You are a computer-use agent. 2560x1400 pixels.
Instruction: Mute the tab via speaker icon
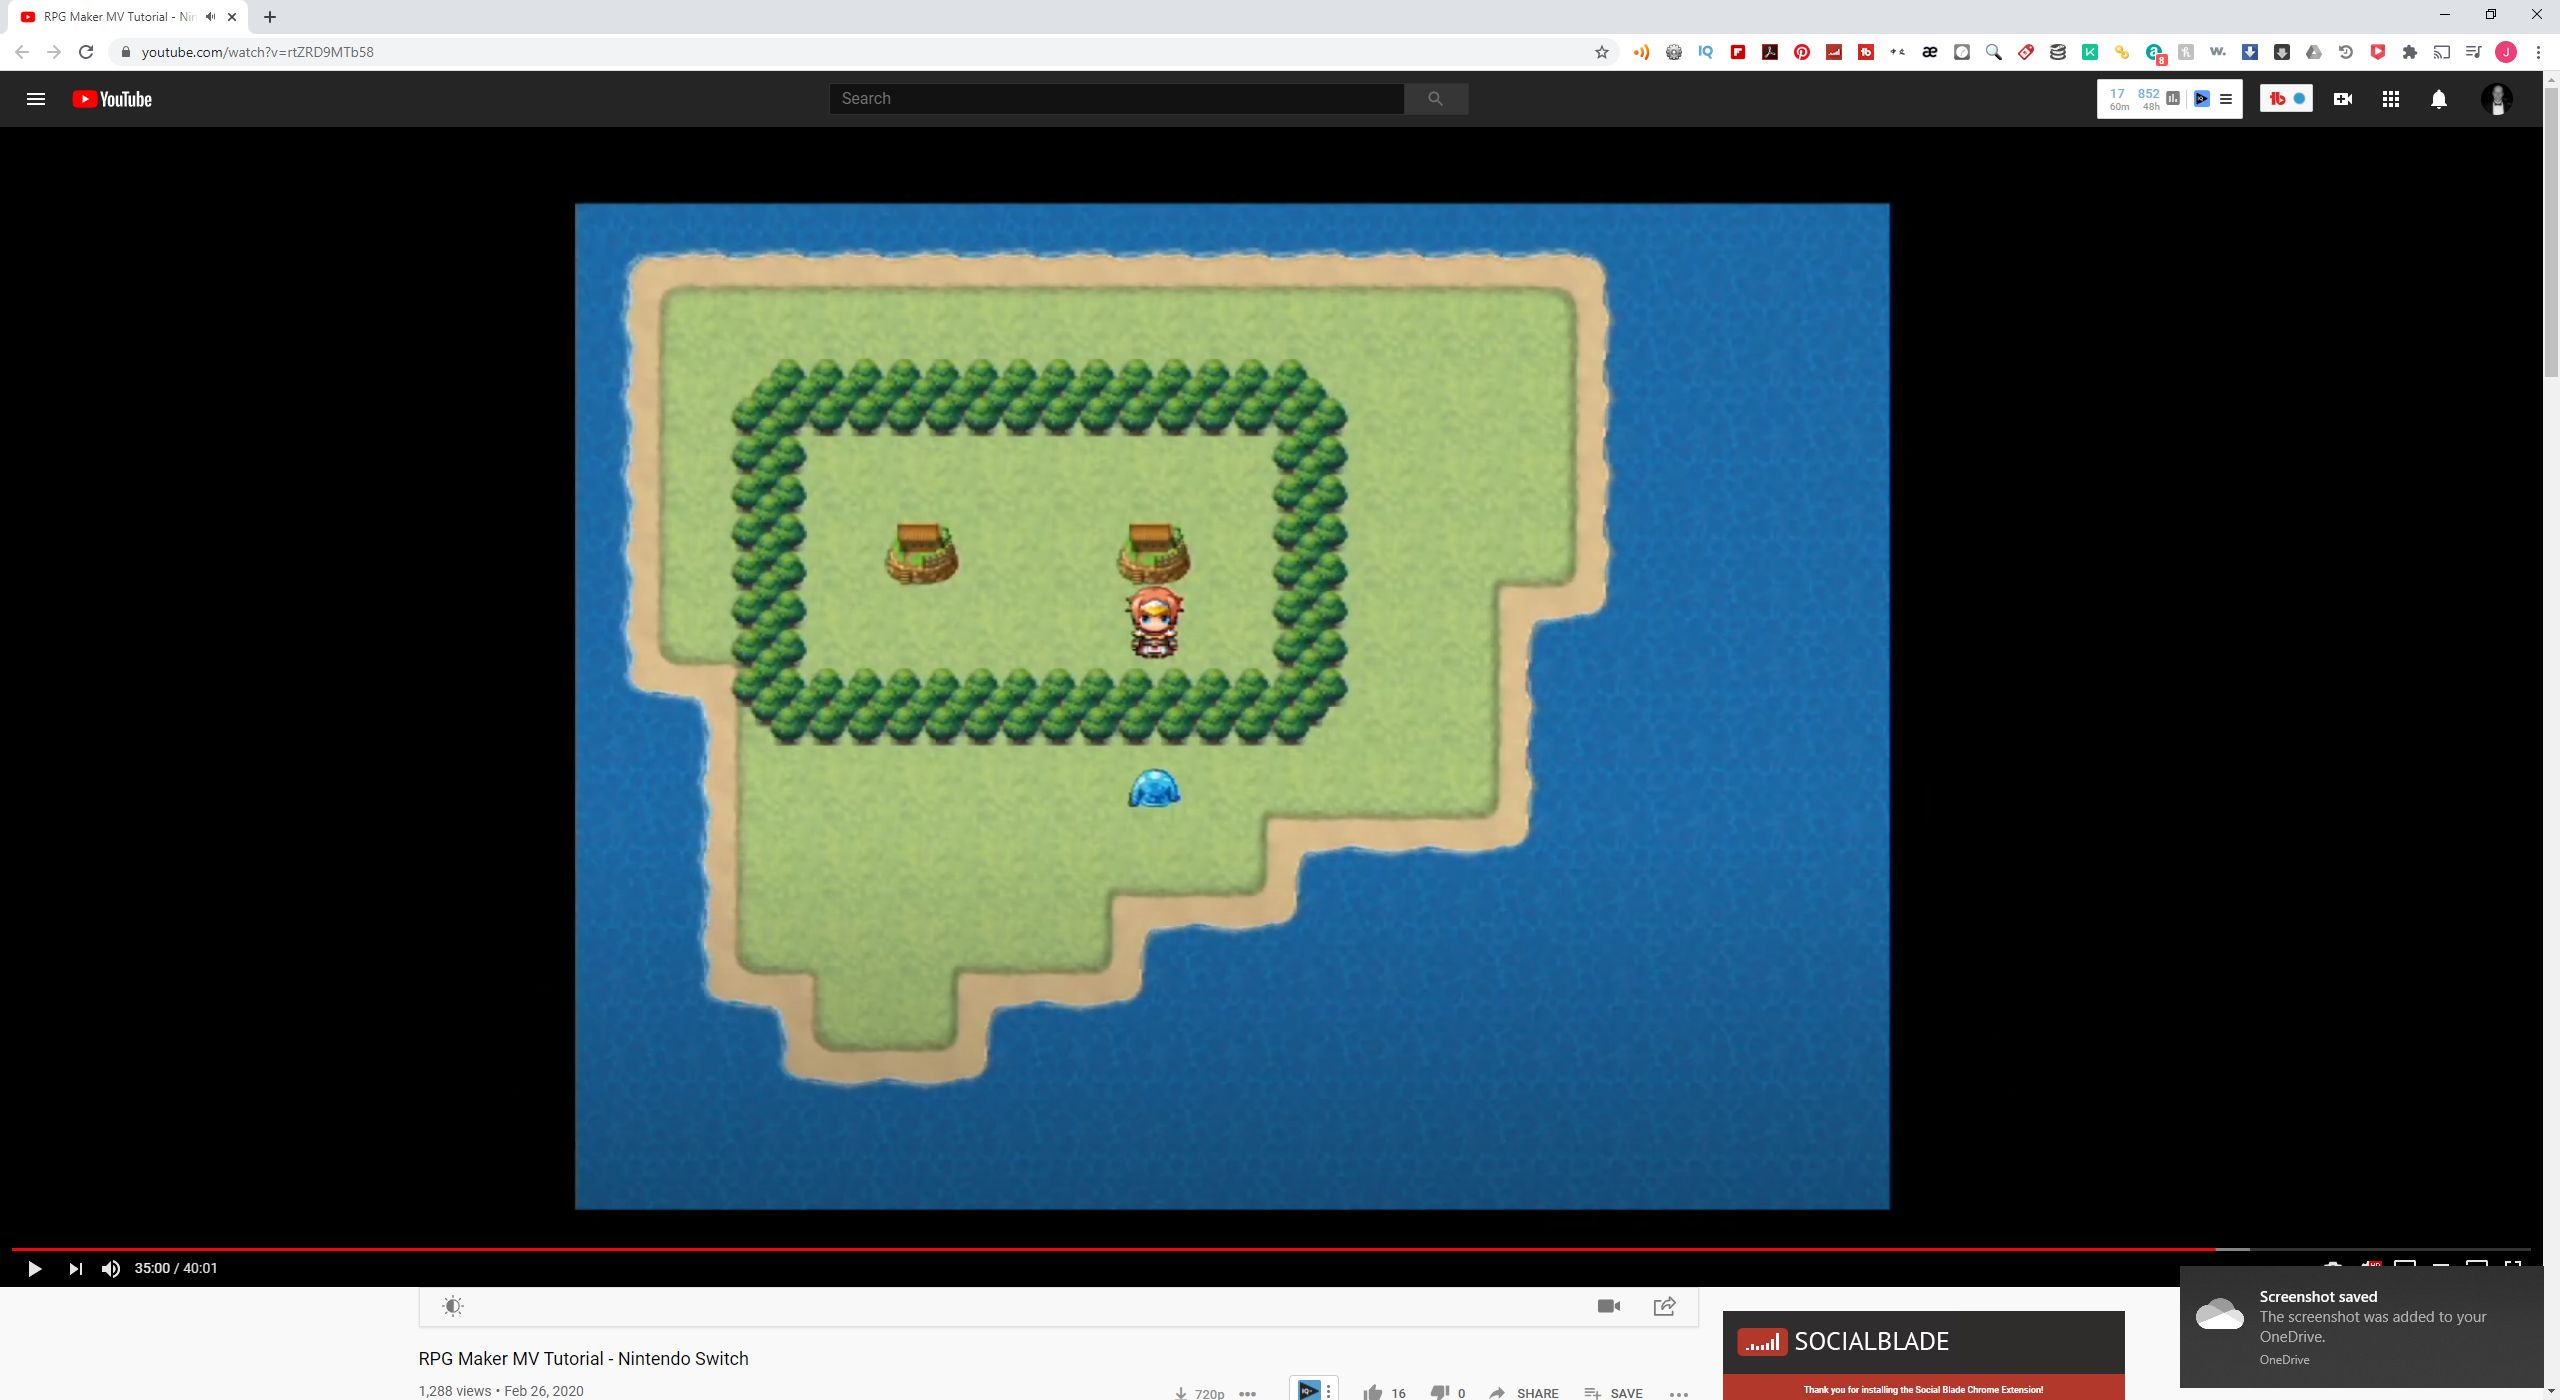210,17
